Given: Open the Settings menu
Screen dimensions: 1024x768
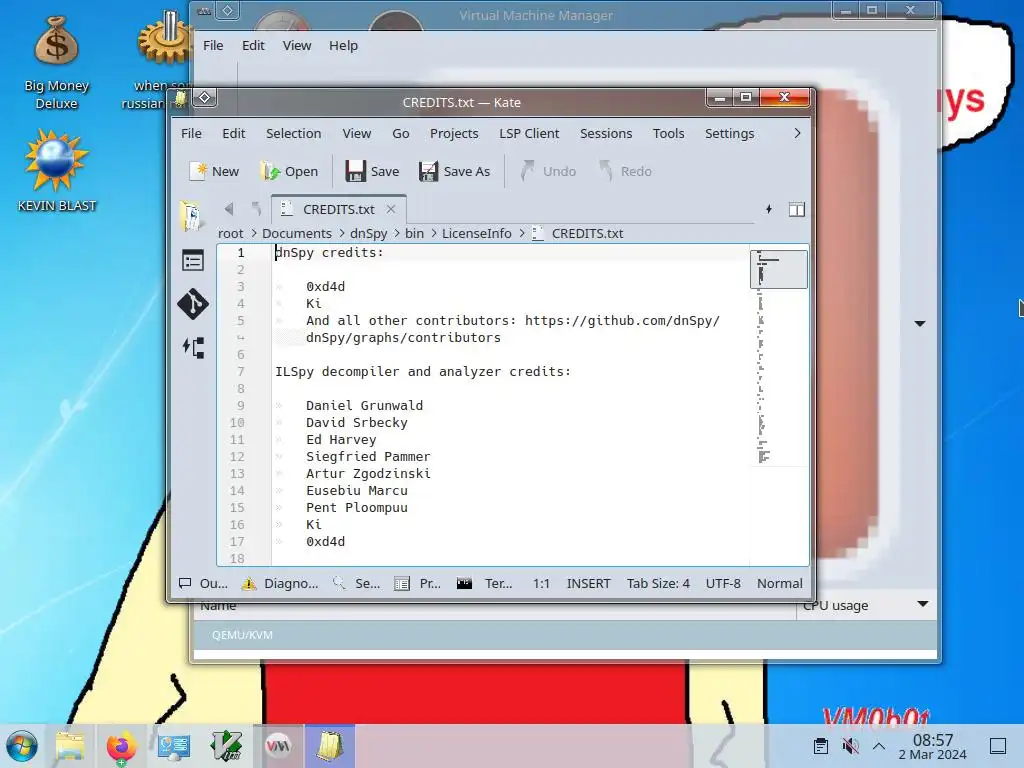Looking at the screenshot, I should point(729,133).
